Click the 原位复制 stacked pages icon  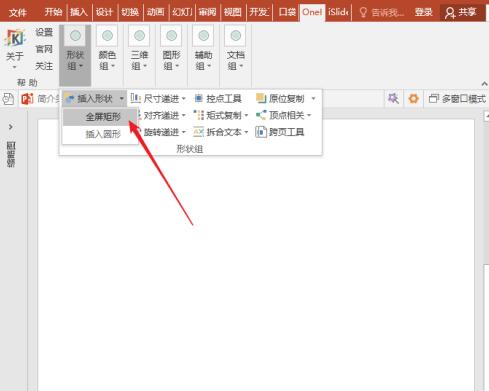coord(261,98)
